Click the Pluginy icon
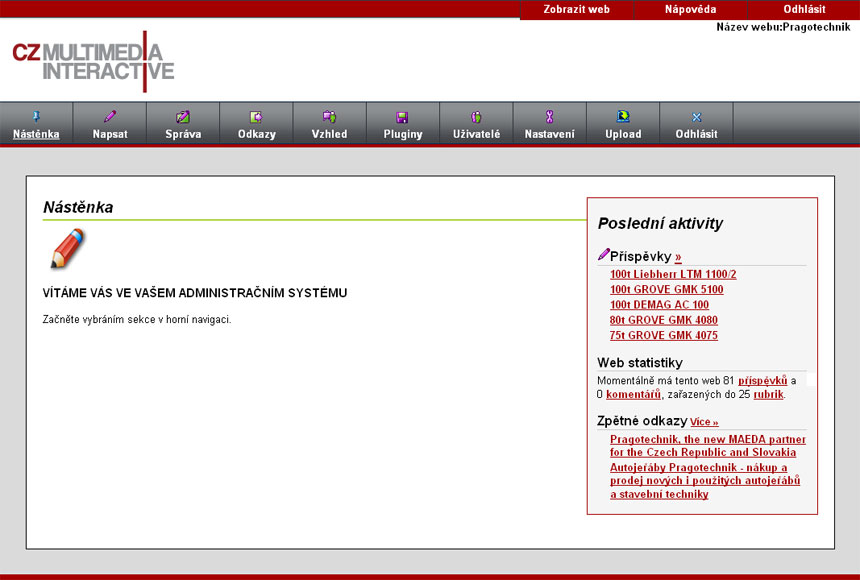Image resolution: width=860 pixels, height=580 pixels. point(403,117)
